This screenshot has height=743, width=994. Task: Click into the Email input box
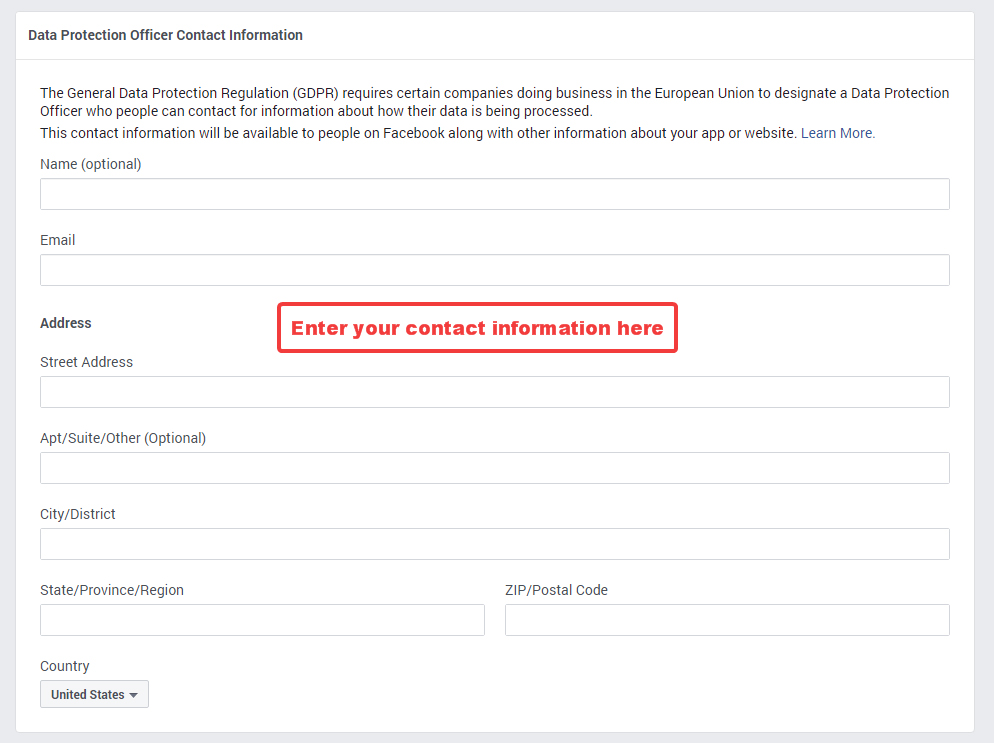[494, 270]
